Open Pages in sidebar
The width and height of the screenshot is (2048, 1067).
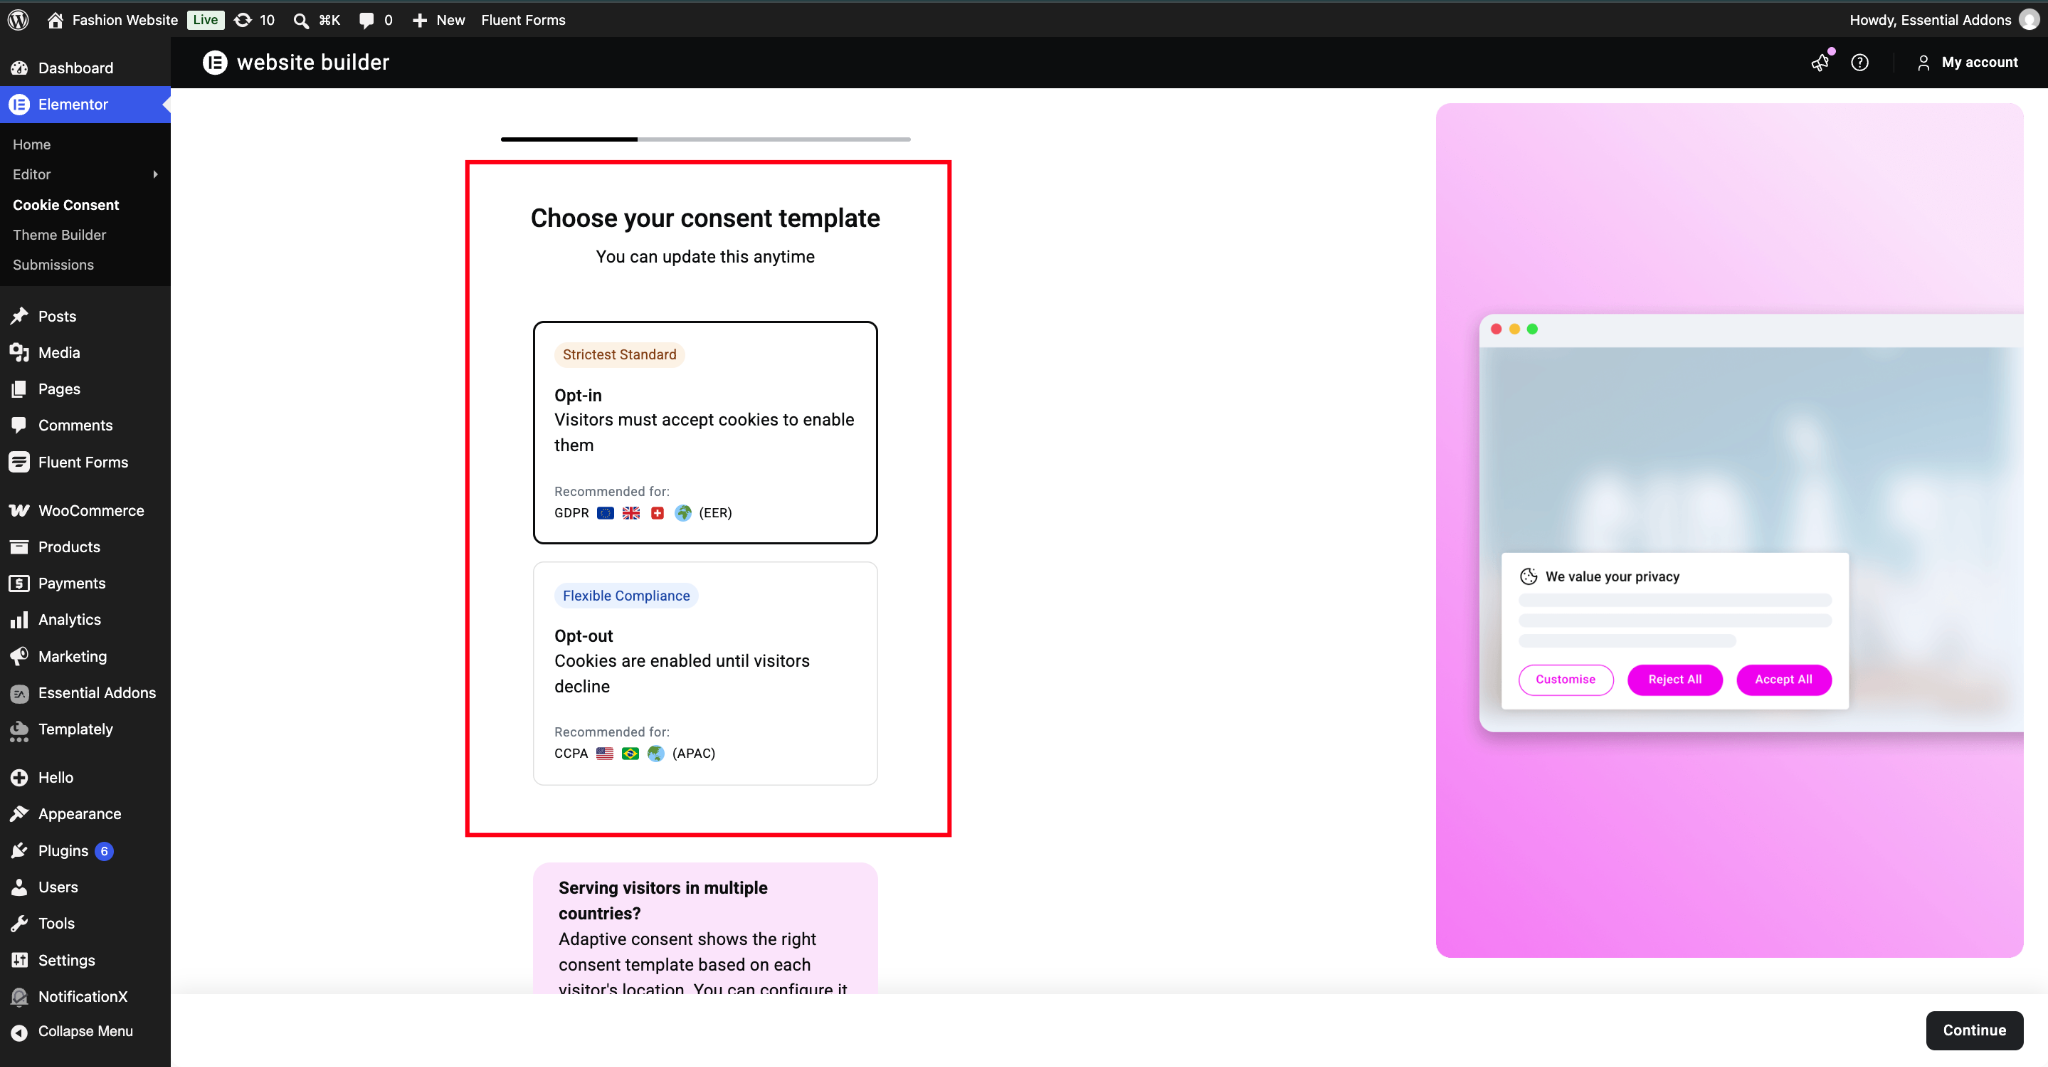click(85, 389)
